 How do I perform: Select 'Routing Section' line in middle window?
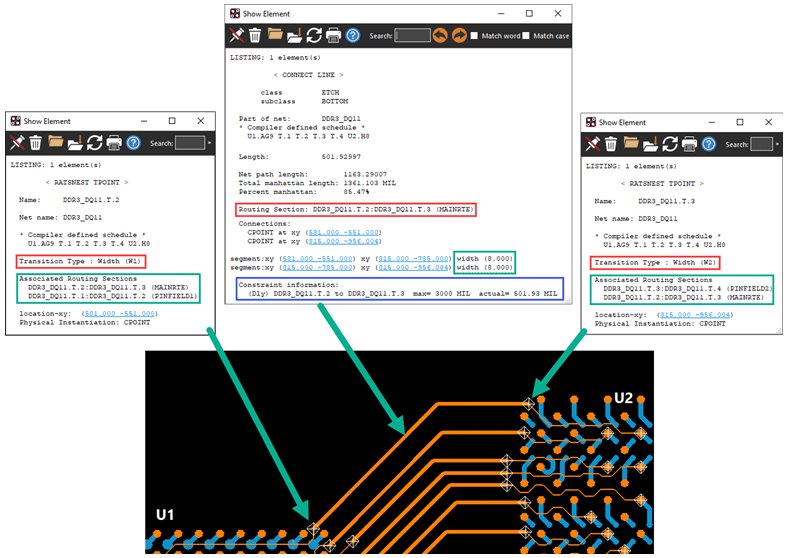356,210
